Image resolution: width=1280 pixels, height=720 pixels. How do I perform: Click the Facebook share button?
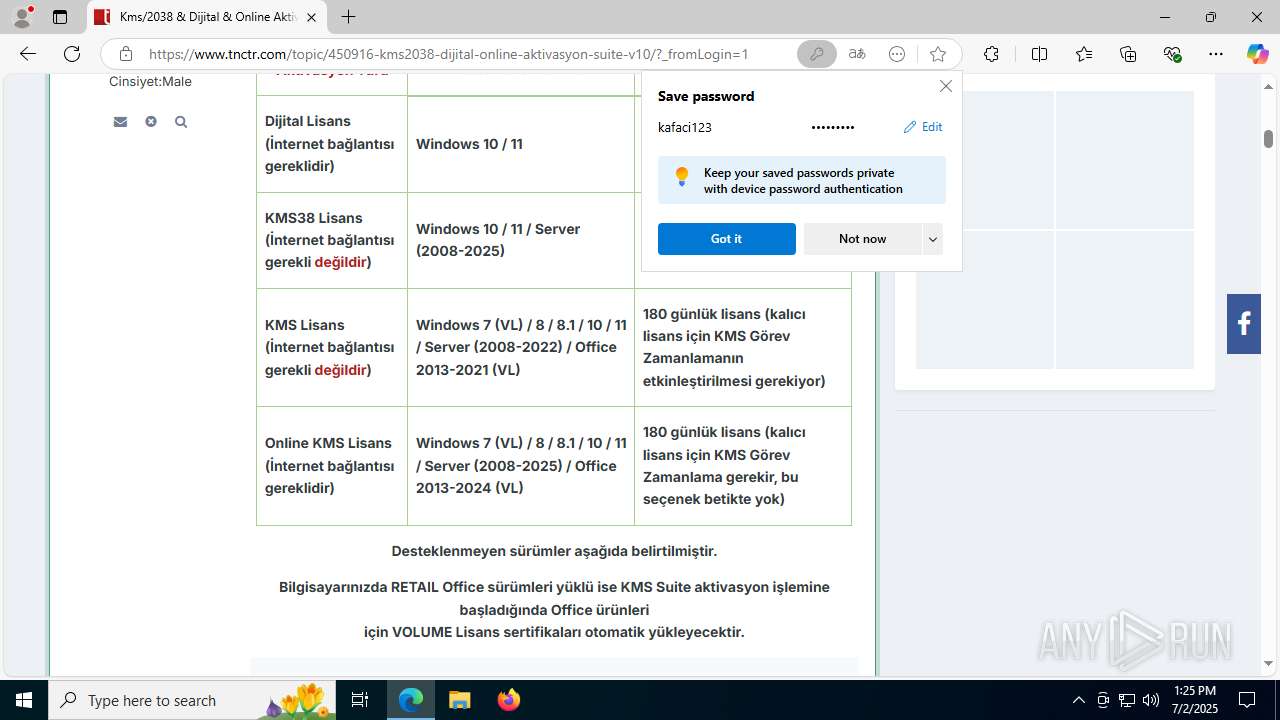(1244, 324)
